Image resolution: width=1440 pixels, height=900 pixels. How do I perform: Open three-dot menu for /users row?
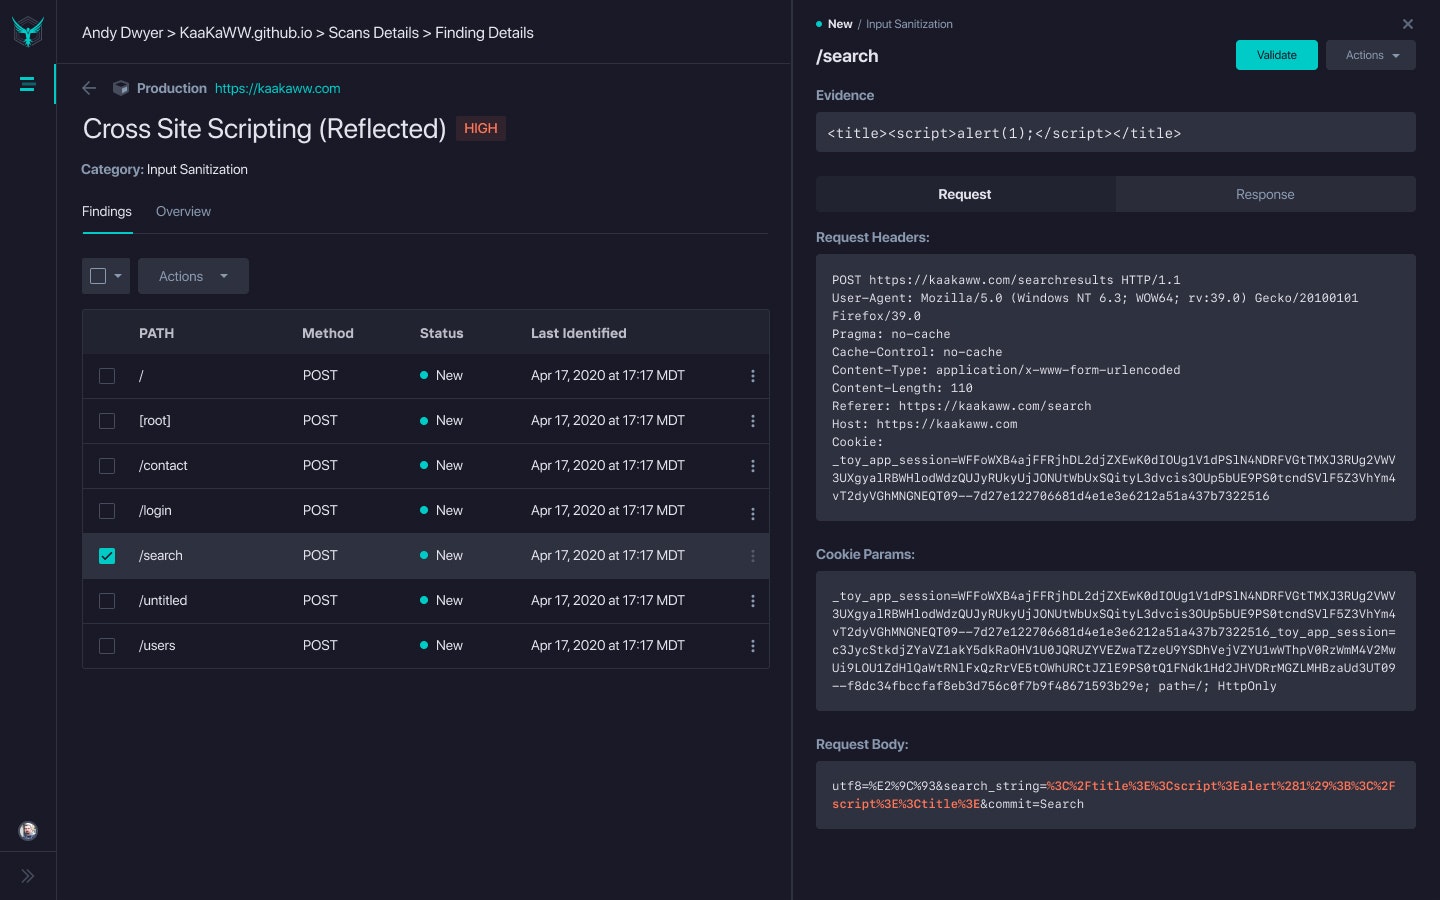pyautogui.click(x=753, y=646)
